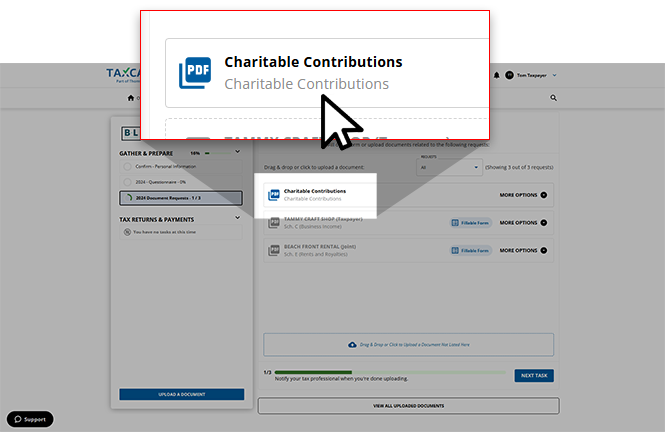Go to the home icon
Image resolution: width=665 pixels, height=432 pixels.
click(131, 98)
